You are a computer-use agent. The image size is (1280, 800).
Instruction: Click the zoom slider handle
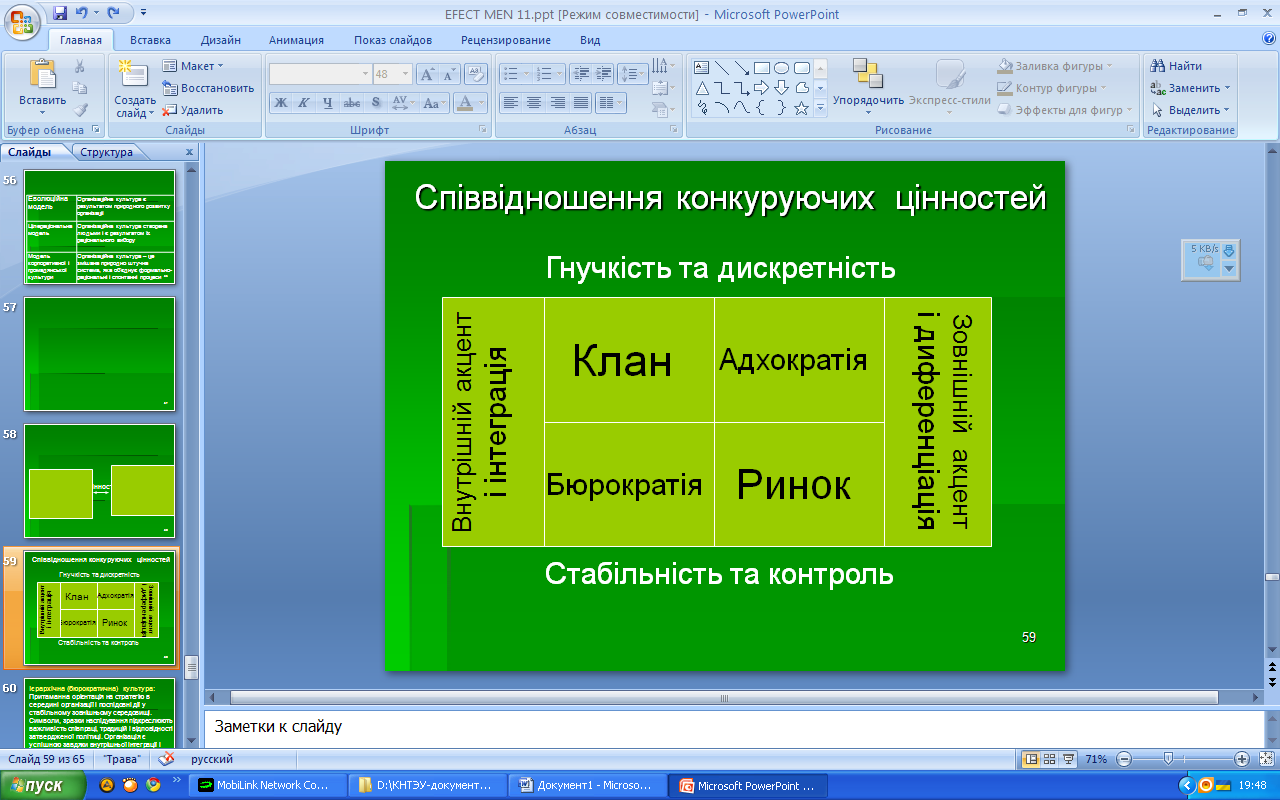(1167, 759)
